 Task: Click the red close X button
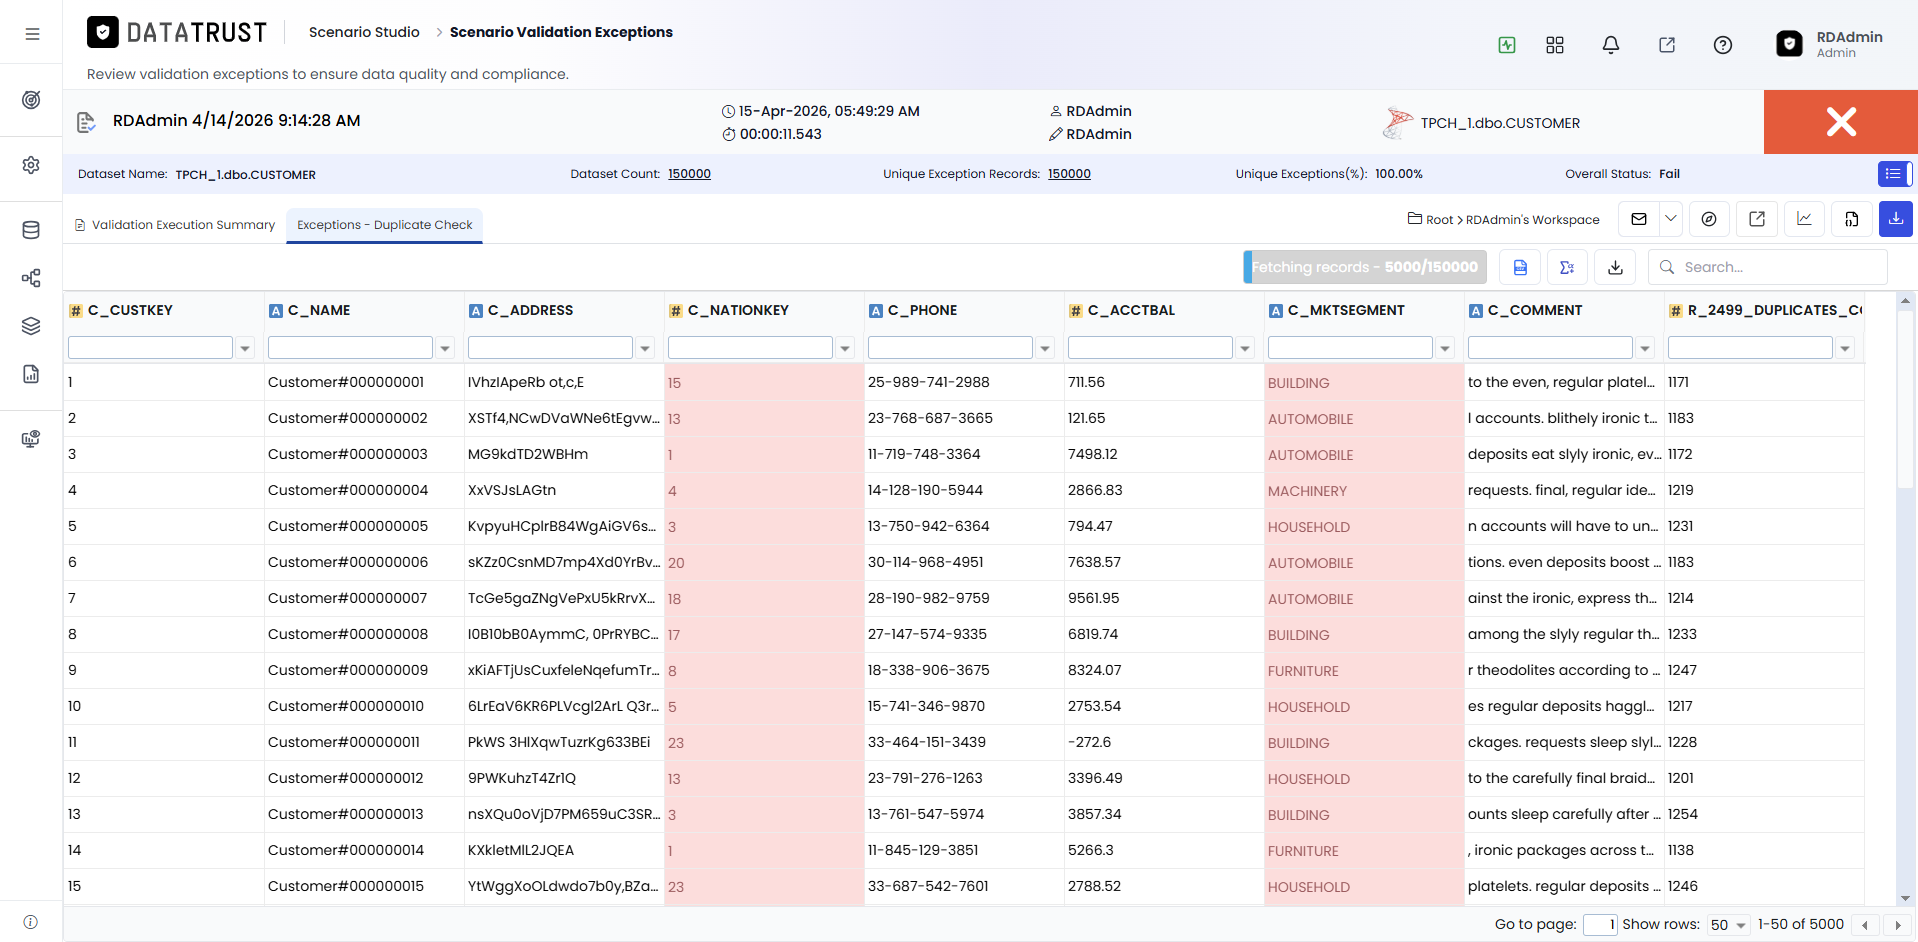(1841, 122)
